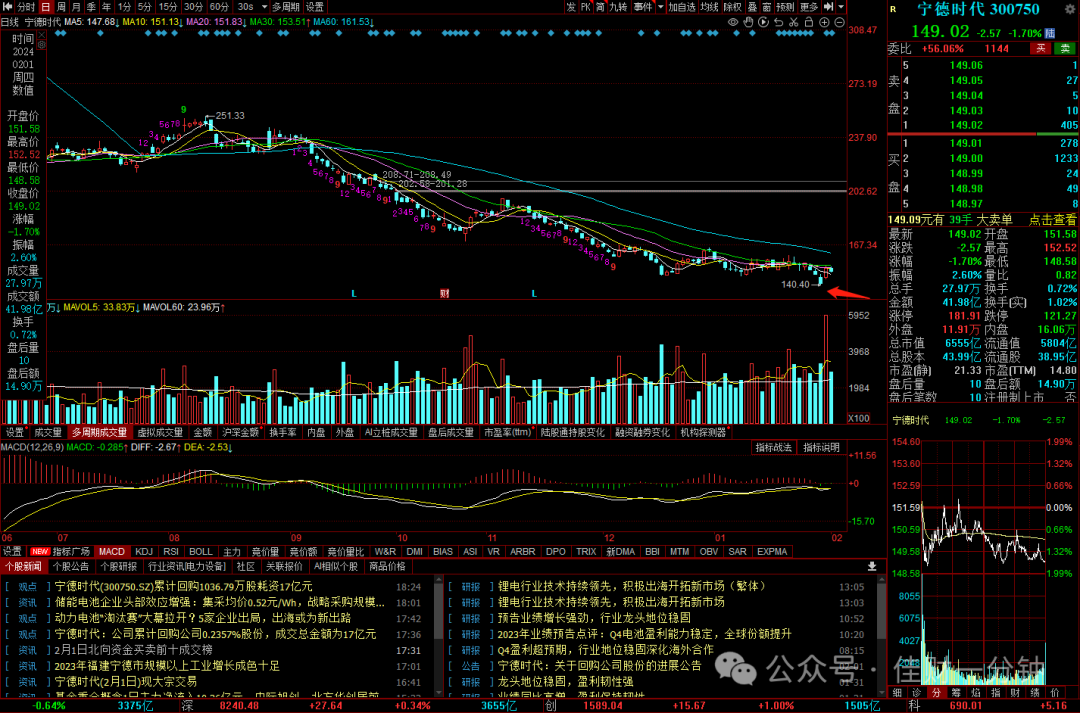
Task: Start chart replay with the play icon
Action: pyautogui.click(x=763, y=23)
